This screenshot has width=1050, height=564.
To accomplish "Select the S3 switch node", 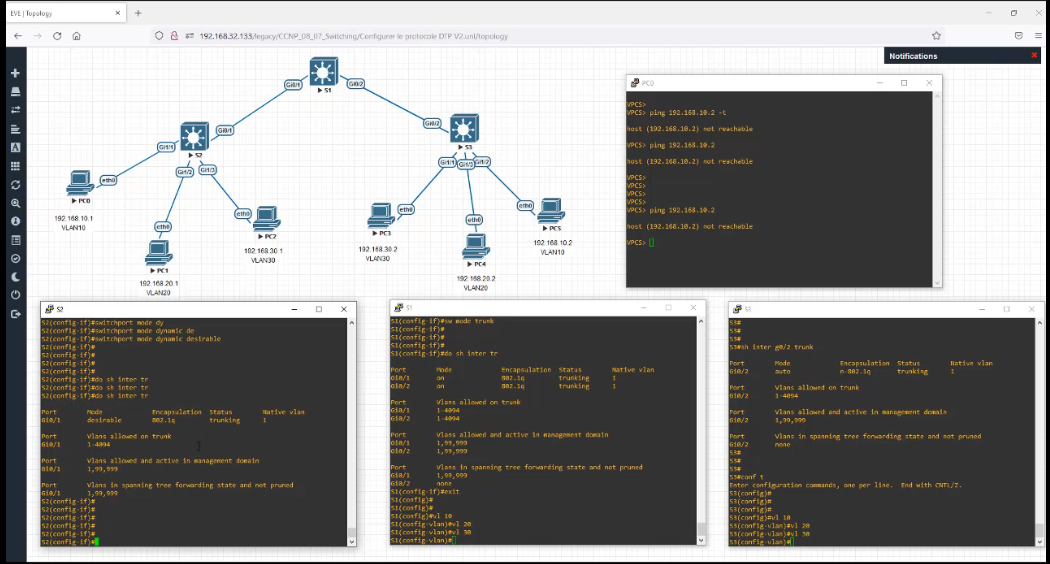I will (x=462, y=130).
